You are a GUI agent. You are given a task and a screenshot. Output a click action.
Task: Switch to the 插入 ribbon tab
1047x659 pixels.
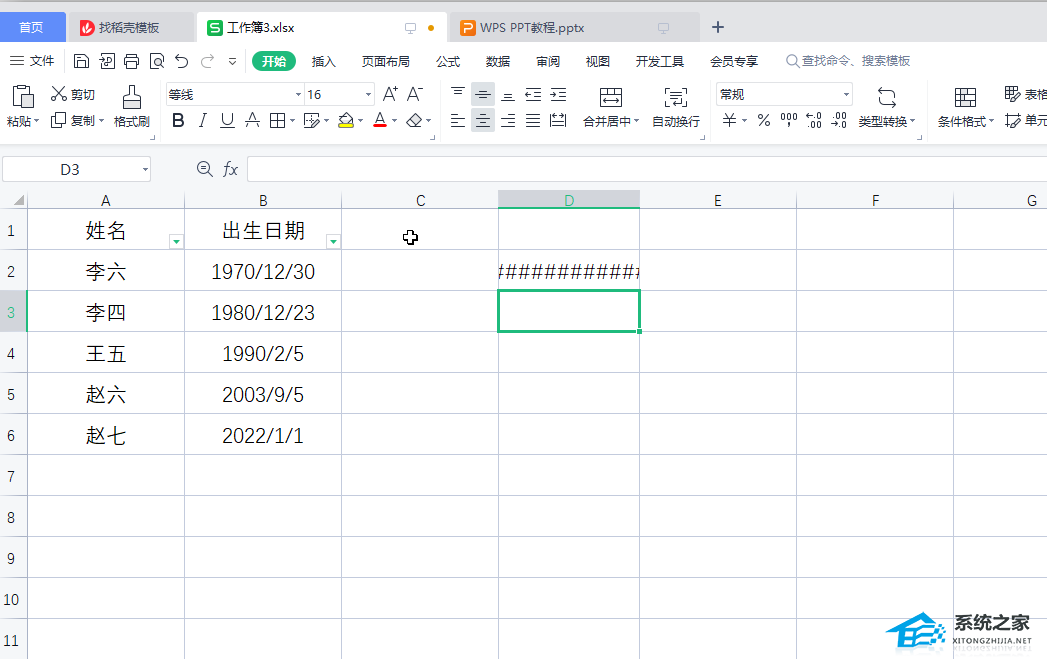324,61
